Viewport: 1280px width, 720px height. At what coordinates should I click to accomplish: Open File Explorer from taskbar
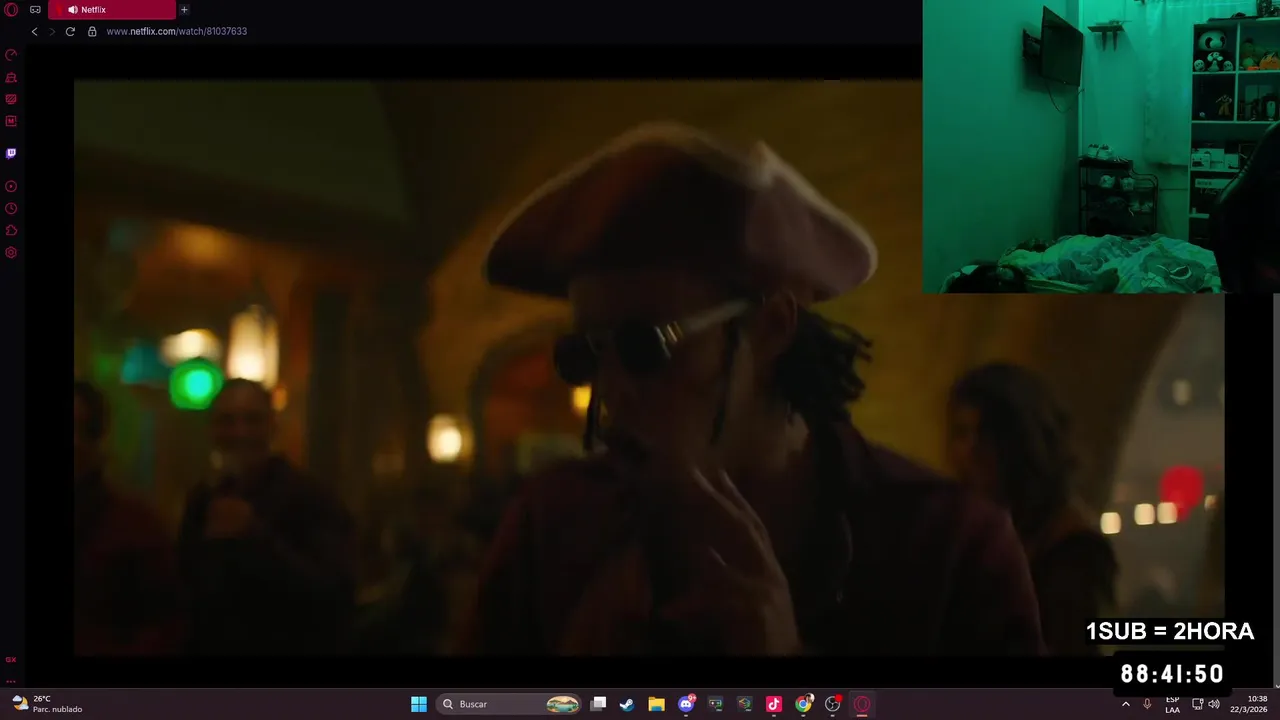[x=656, y=704]
